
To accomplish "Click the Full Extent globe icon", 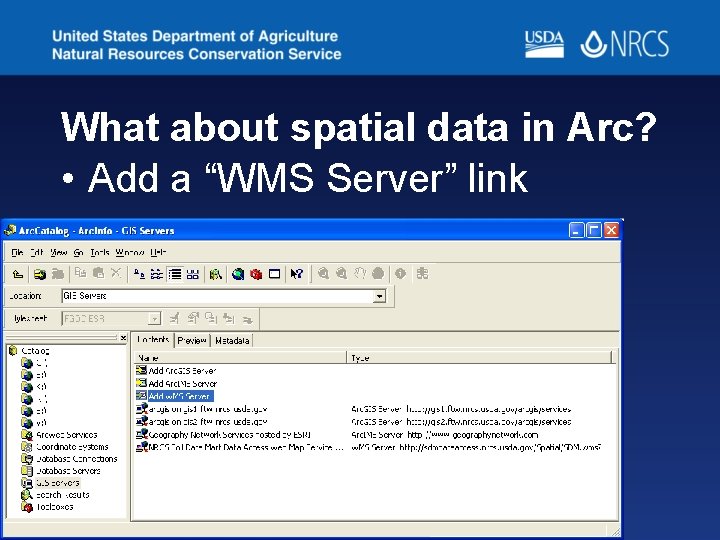I will (x=378, y=274).
